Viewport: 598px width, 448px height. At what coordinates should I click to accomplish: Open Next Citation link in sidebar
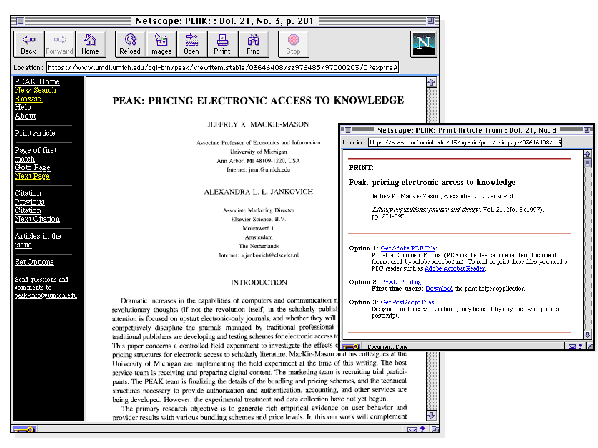pos(37,219)
